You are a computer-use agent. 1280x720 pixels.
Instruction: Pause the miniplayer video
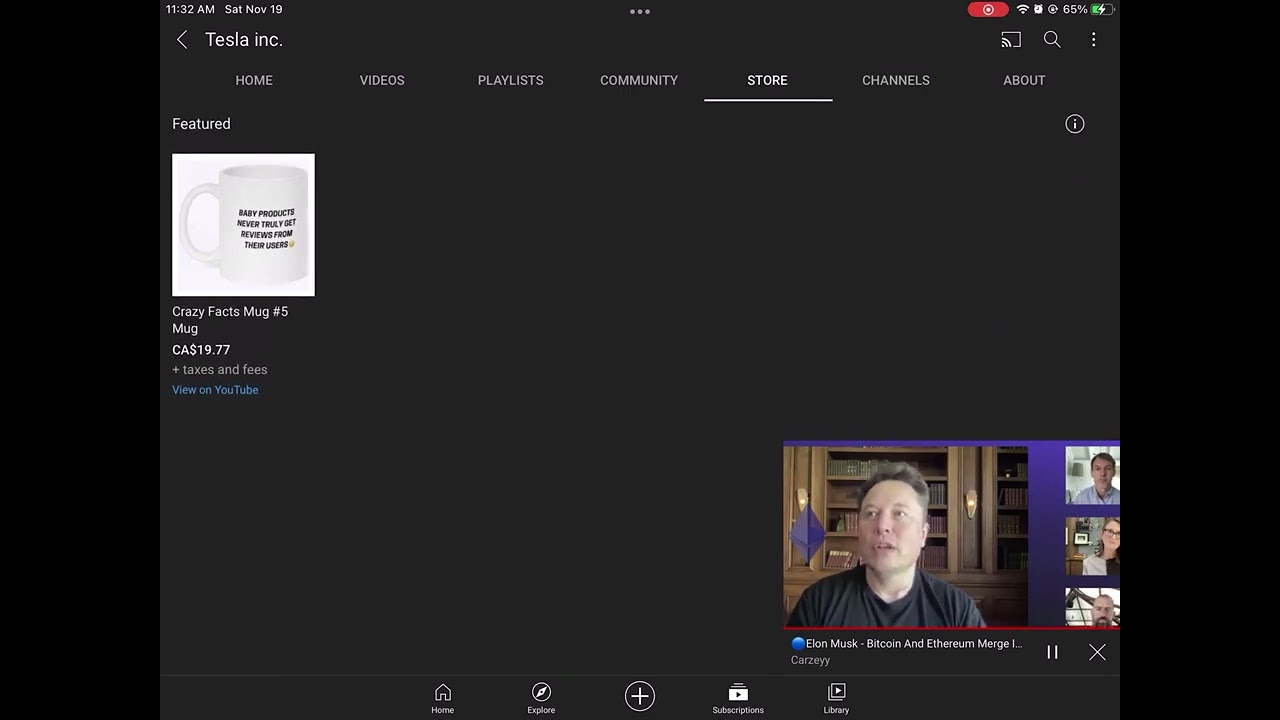click(1052, 652)
